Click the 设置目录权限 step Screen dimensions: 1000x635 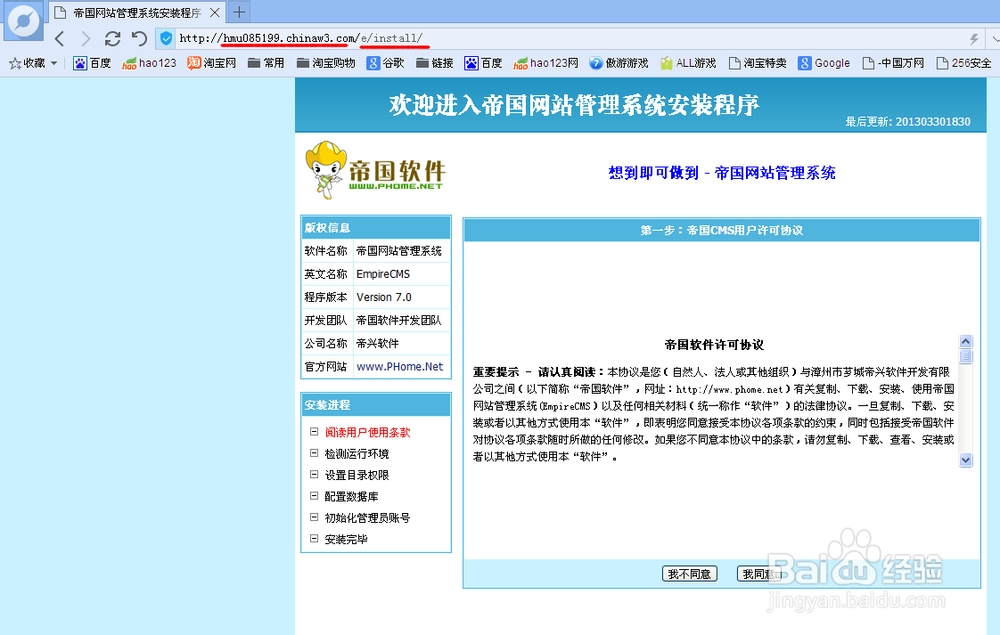pos(357,475)
